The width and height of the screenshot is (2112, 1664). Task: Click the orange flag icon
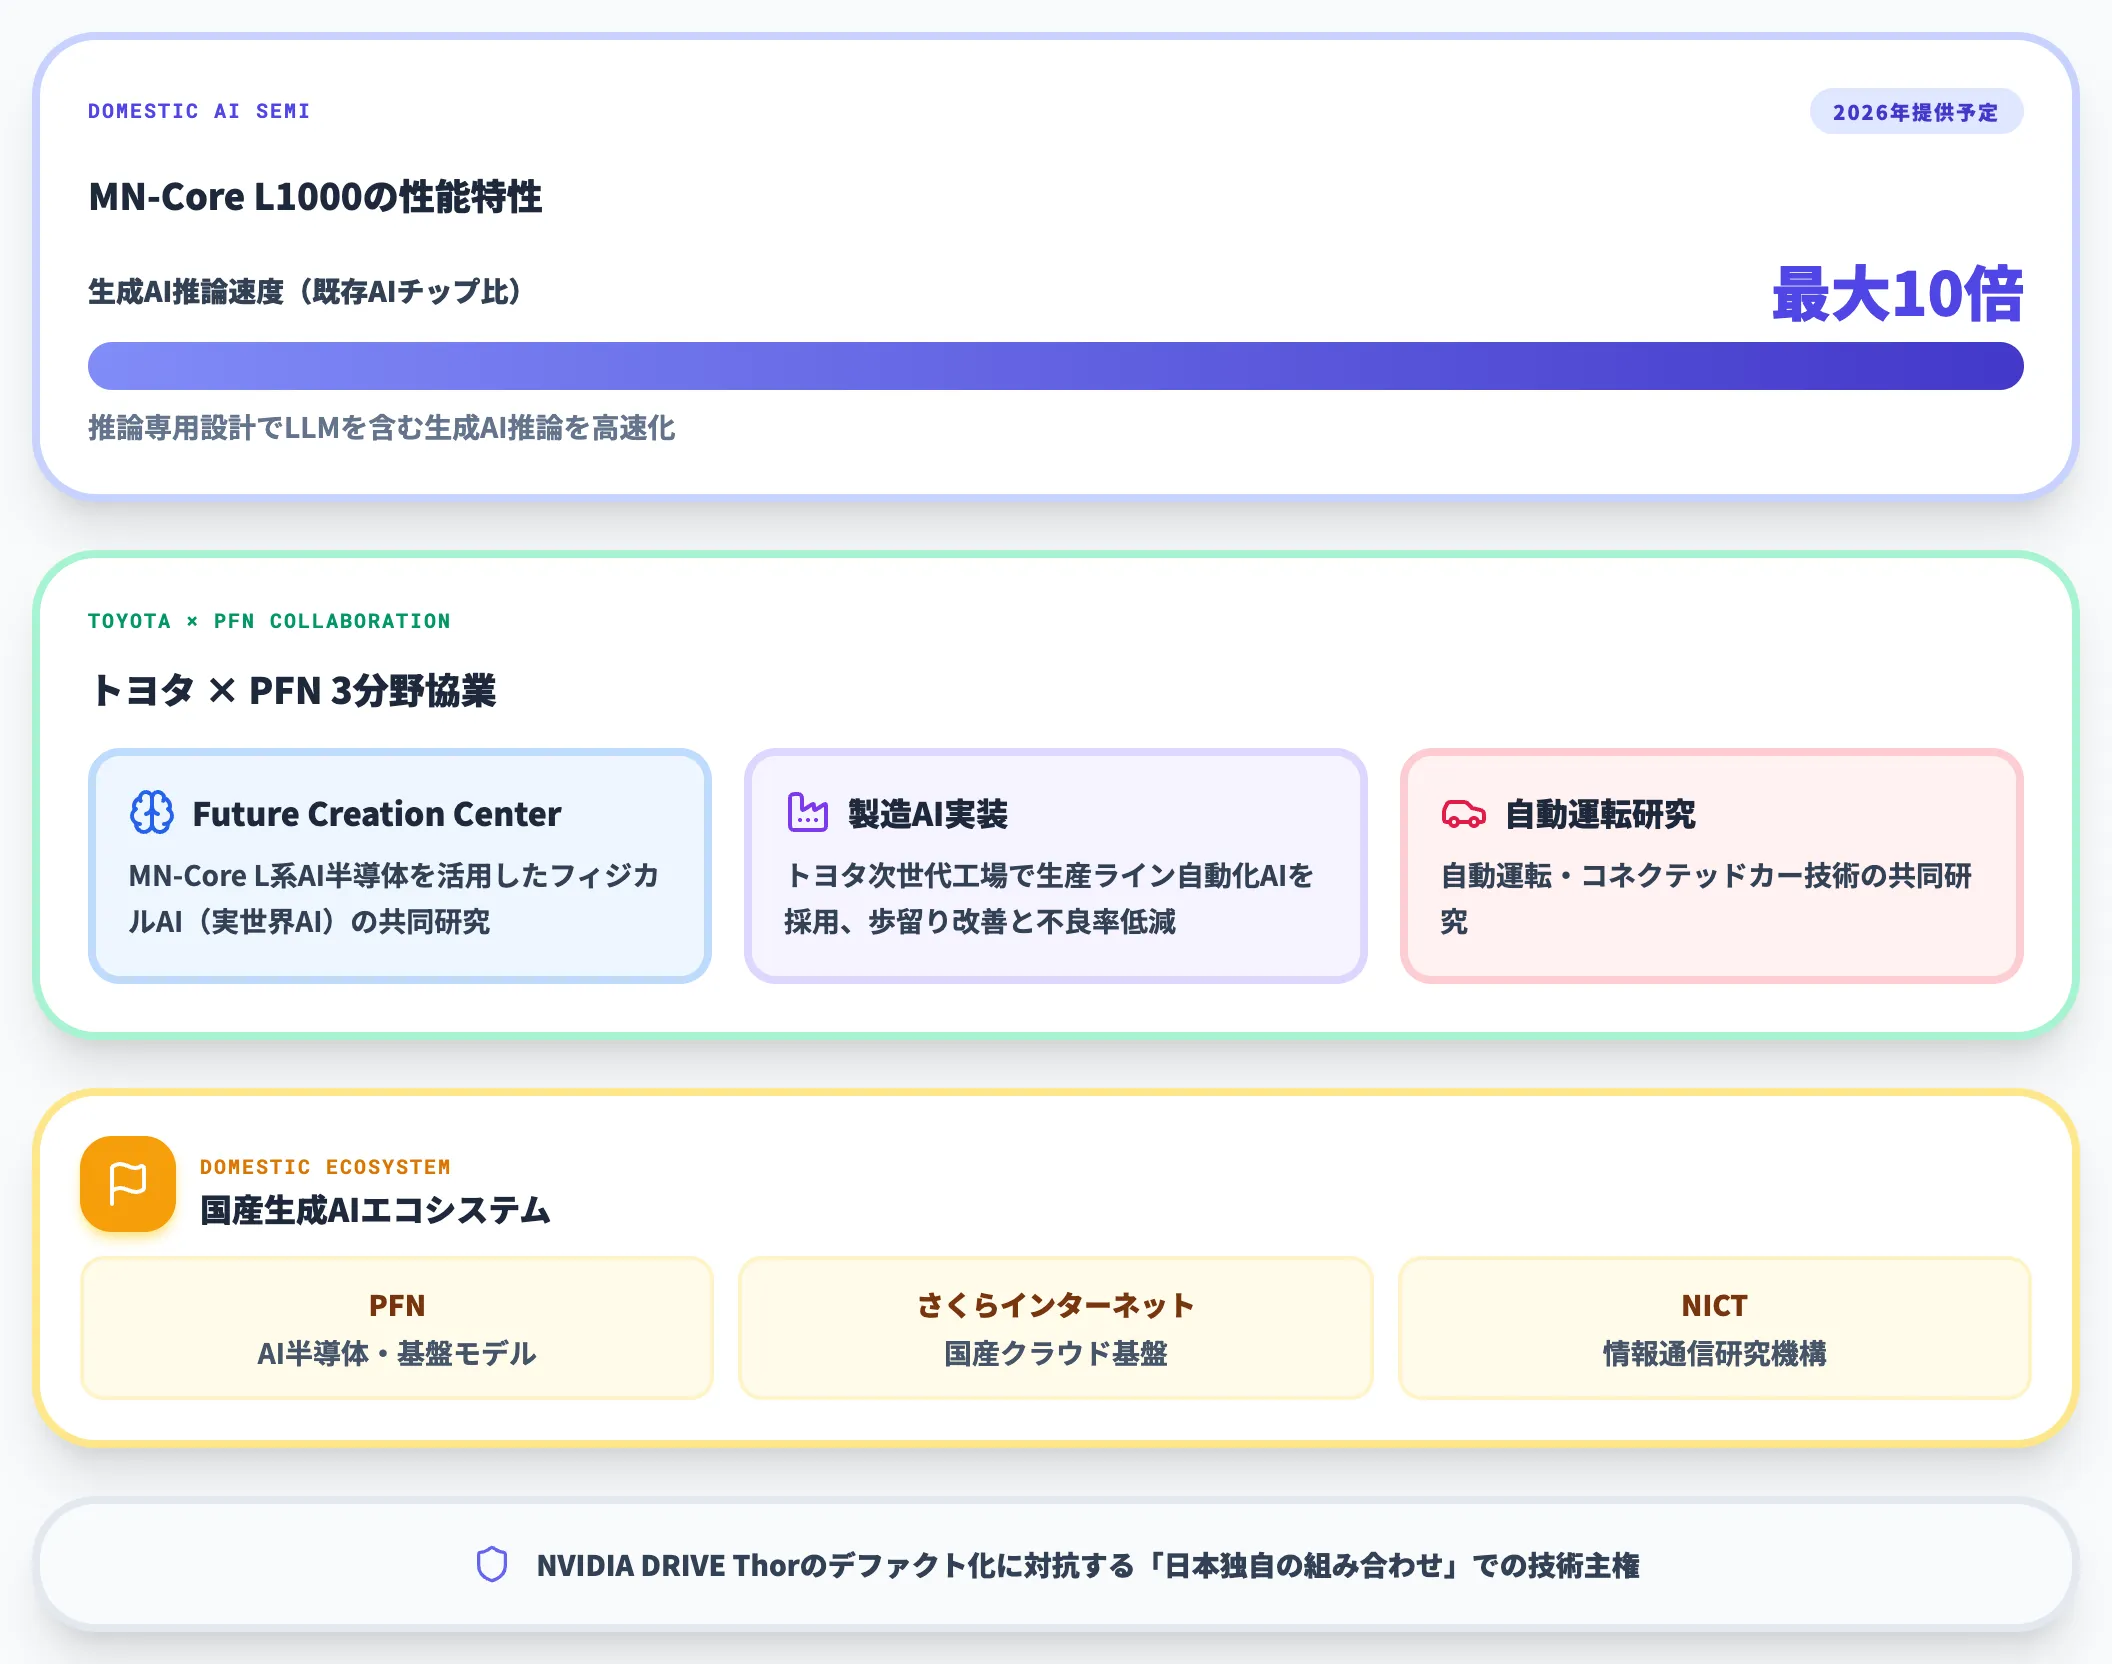click(128, 1183)
